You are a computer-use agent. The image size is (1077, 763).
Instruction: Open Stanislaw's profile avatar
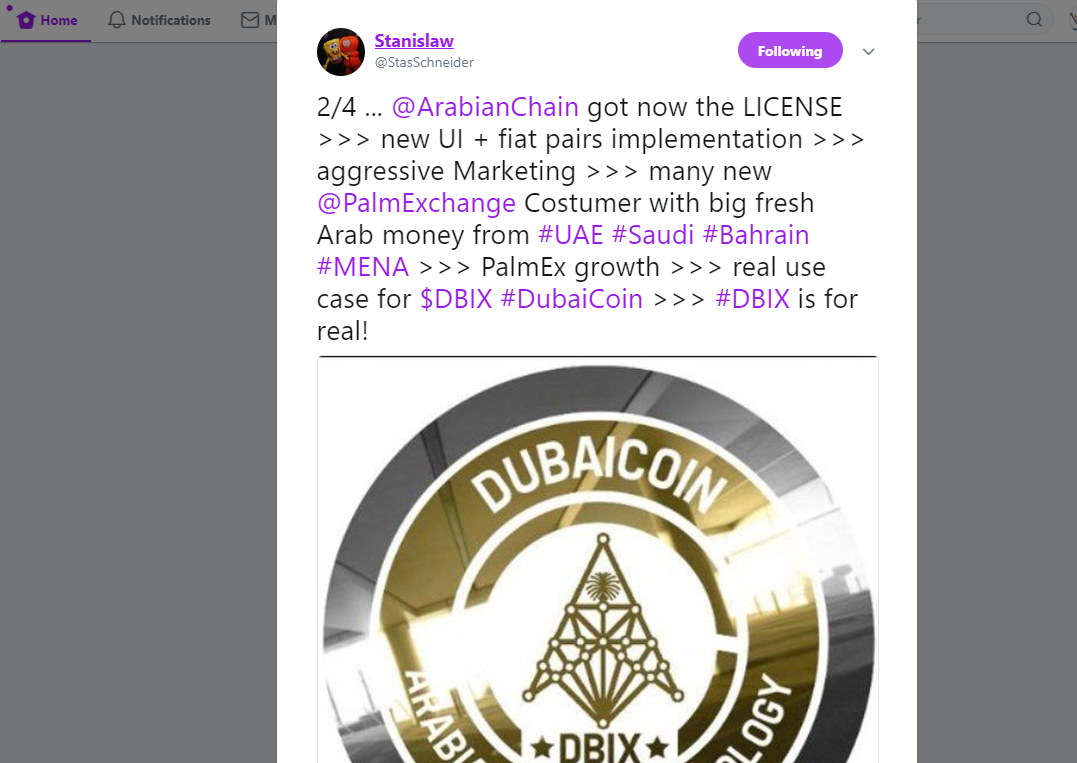[x=341, y=52]
